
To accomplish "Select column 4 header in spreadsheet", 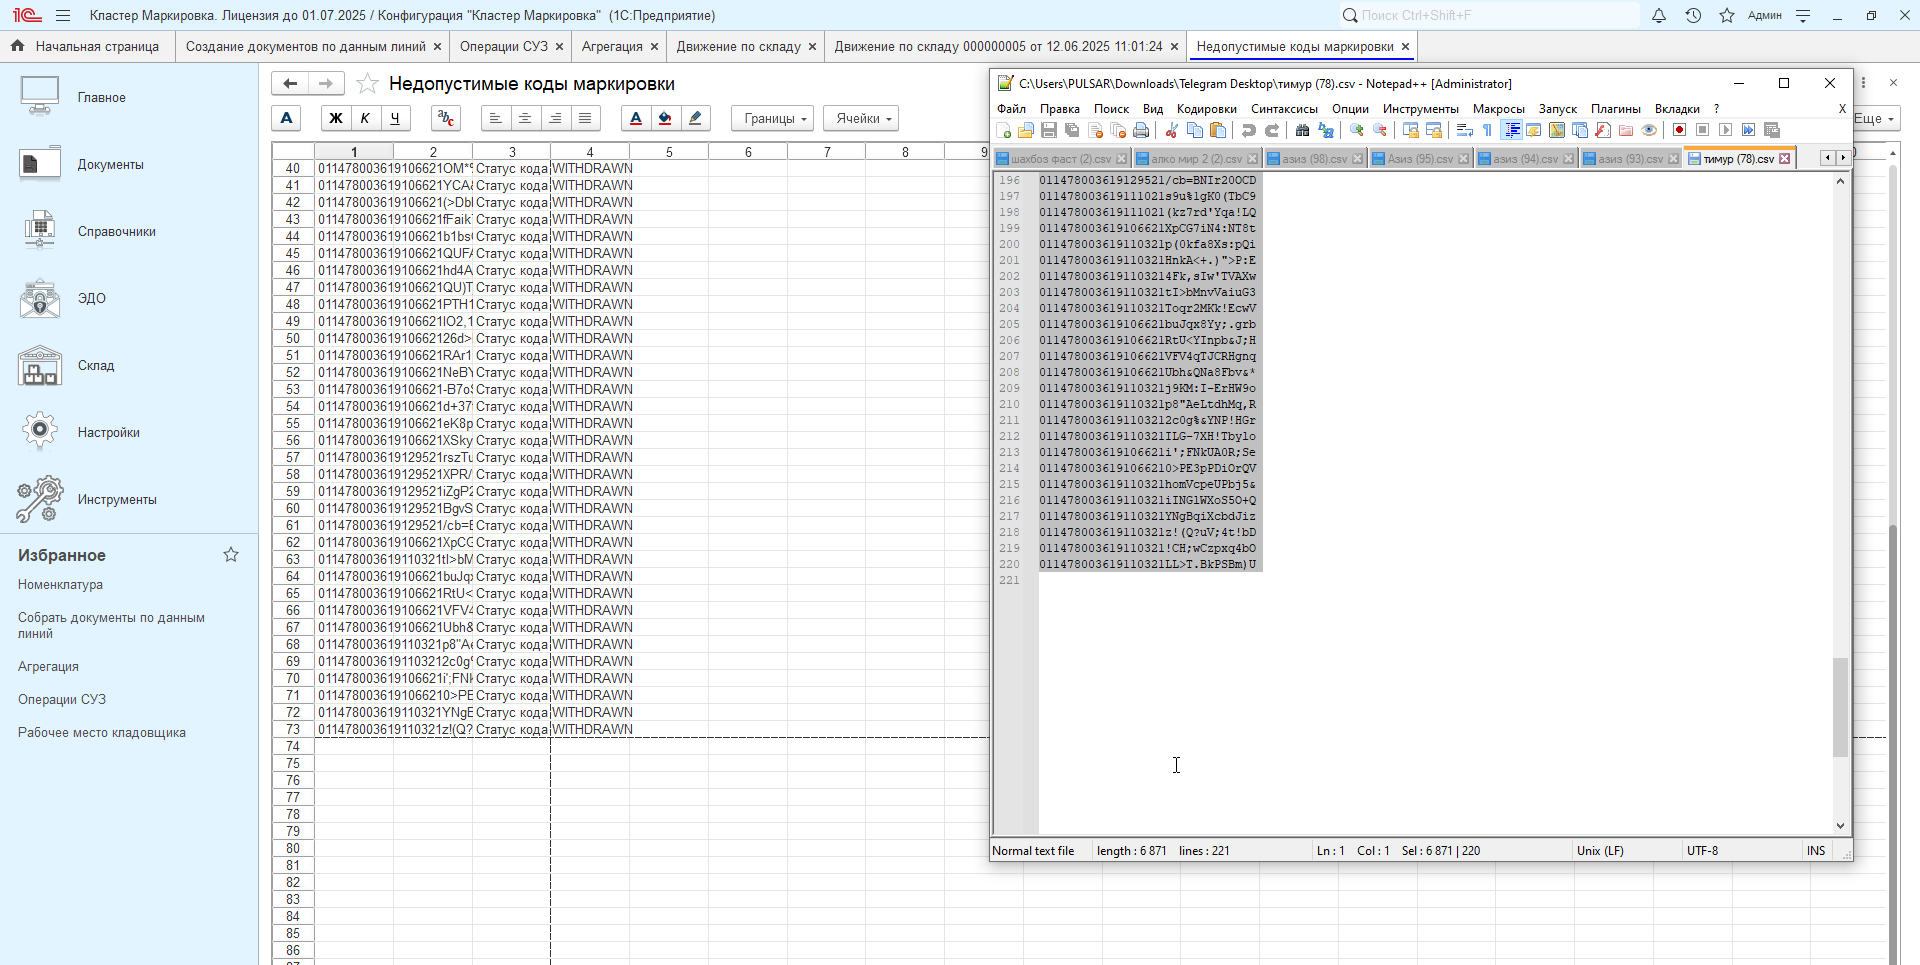I will click(590, 152).
